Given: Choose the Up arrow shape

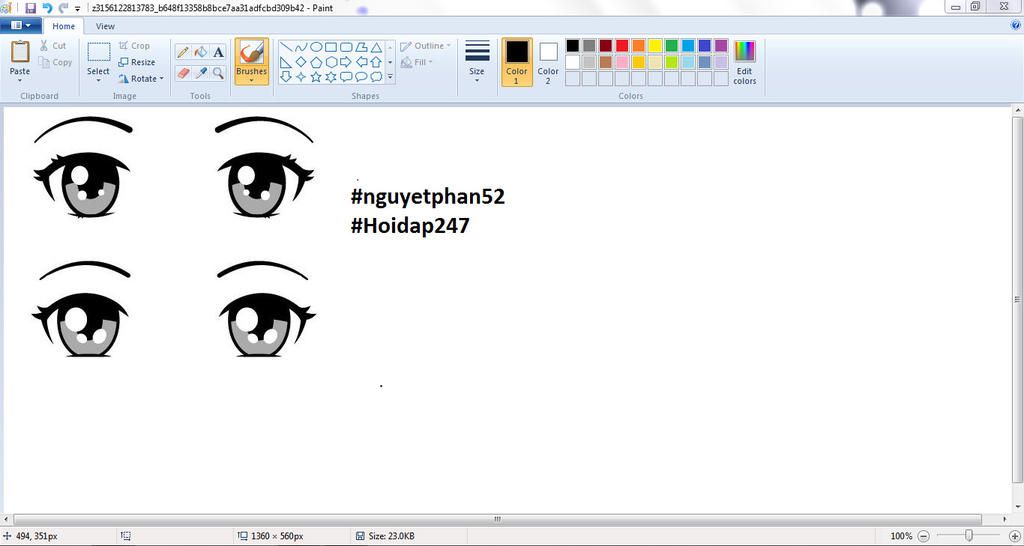Looking at the screenshot, I should coord(376,62).
